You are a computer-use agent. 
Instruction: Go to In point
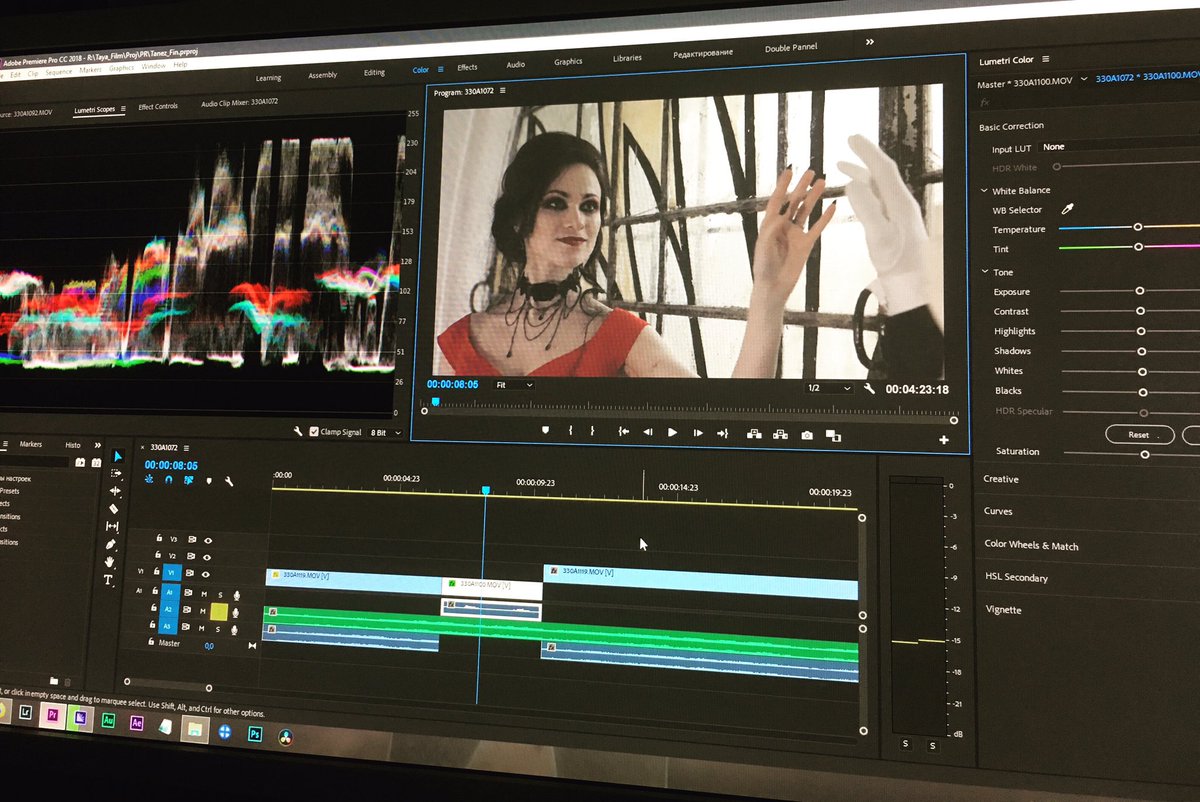coord(623,432)
